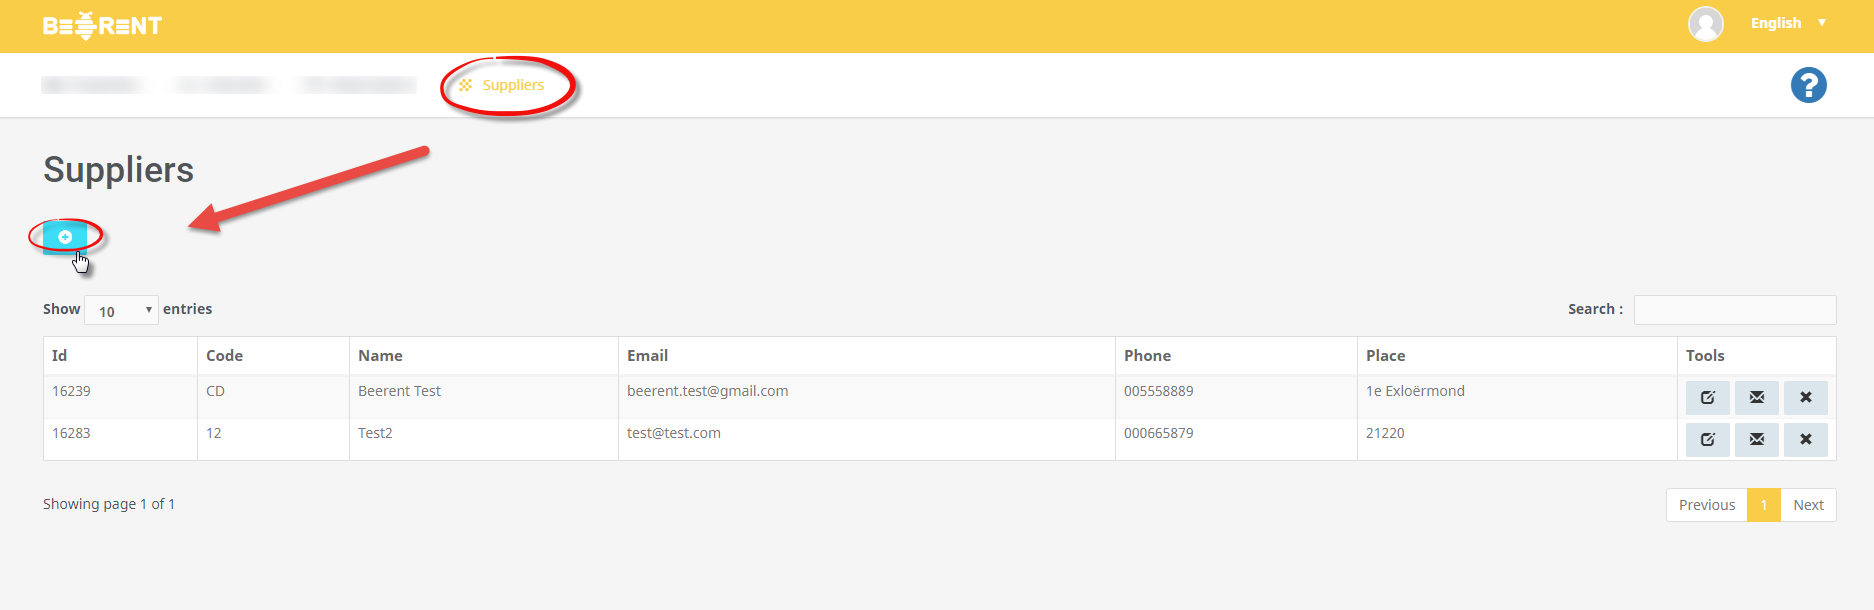Click the blue add supplier button
1874x610 pixels.
pos(65,237)
